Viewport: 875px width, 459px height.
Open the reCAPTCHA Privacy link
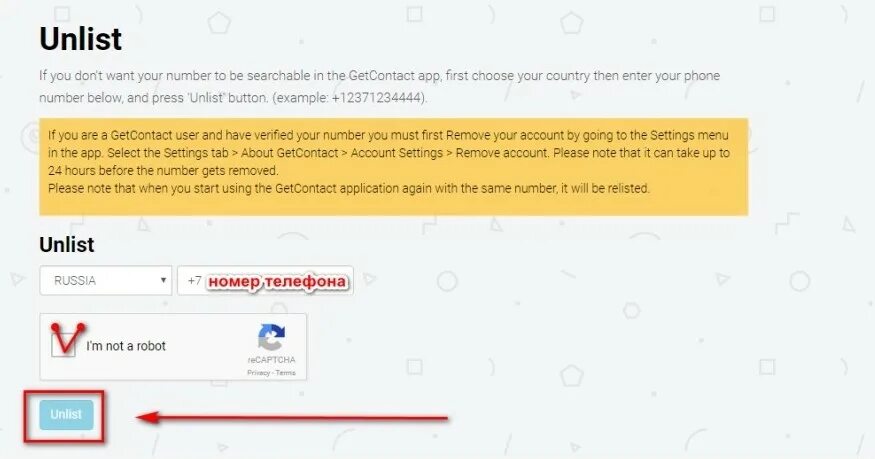[258, 373]
